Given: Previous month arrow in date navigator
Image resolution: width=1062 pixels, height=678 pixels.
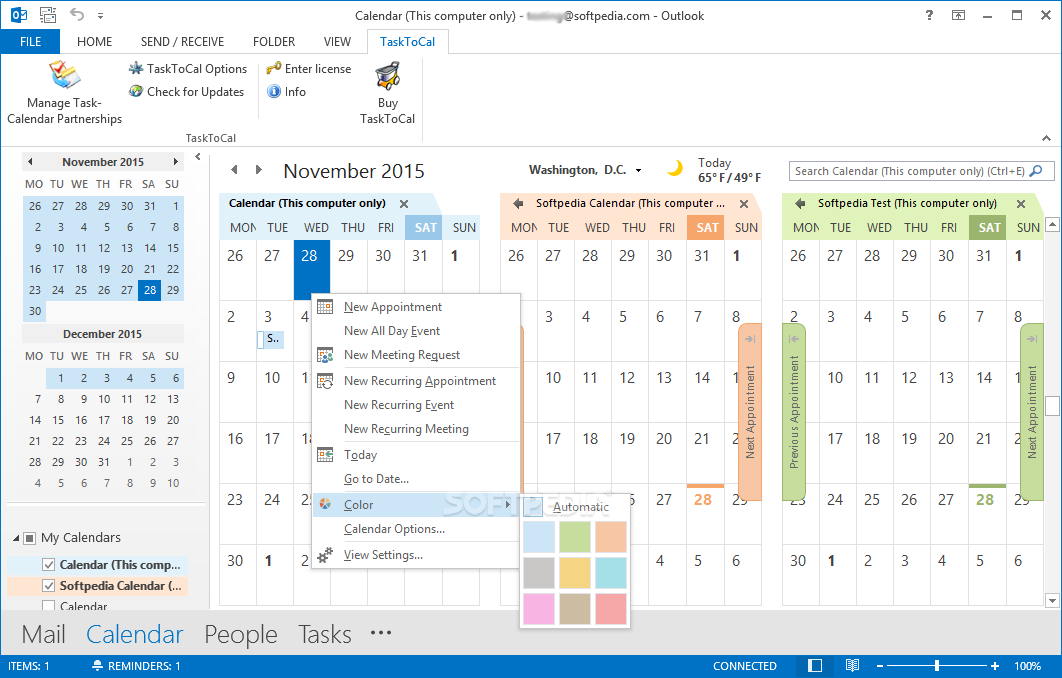Looking at the screenshot, I should [30, 162].
